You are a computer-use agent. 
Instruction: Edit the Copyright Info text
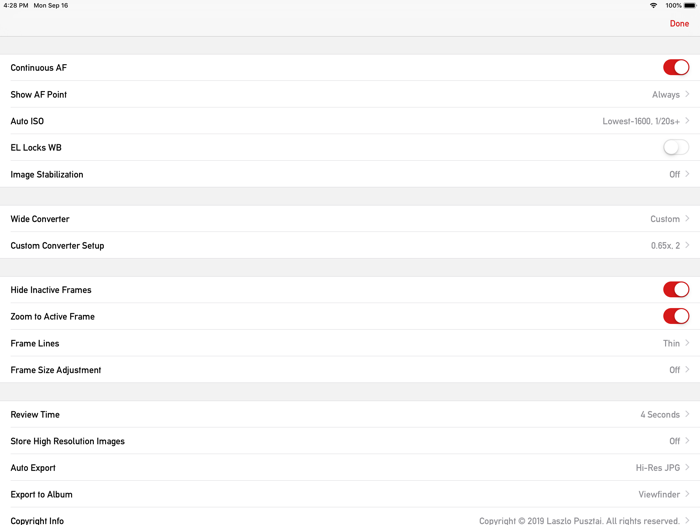[579, 520]
